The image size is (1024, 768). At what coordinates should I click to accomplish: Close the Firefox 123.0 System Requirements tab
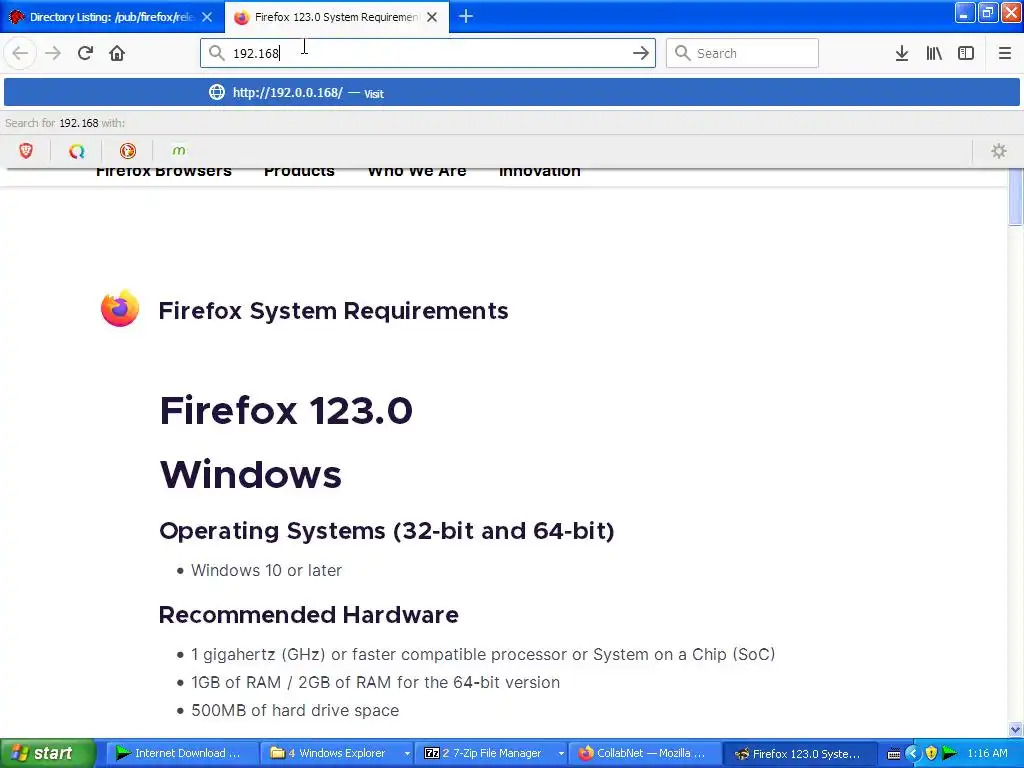[432, 17]
